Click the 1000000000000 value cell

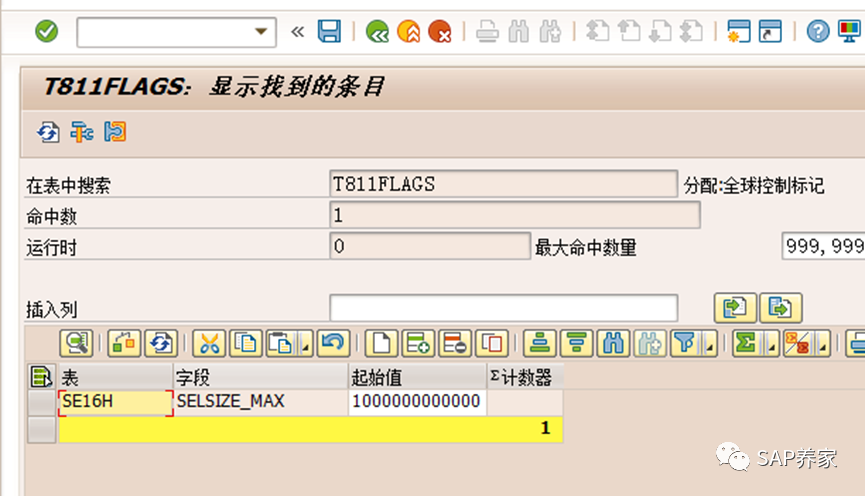pos(418,403)
